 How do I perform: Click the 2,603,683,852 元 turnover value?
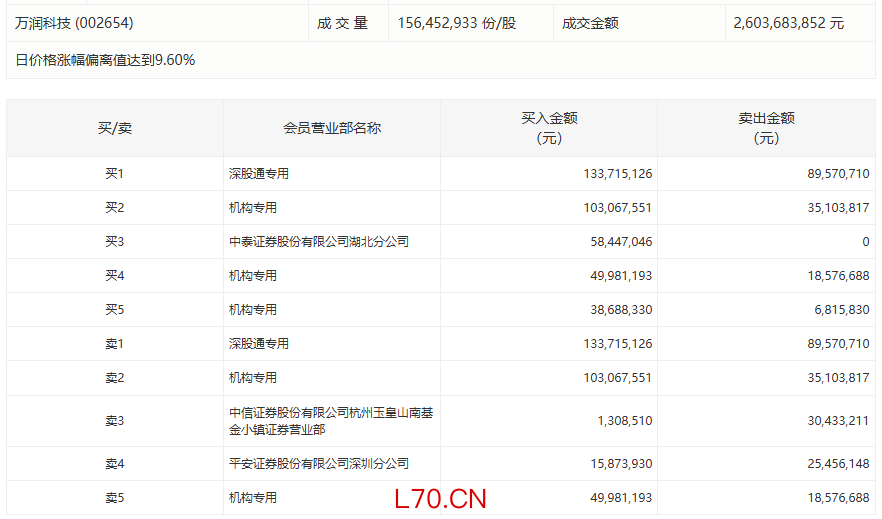[789, 22]
